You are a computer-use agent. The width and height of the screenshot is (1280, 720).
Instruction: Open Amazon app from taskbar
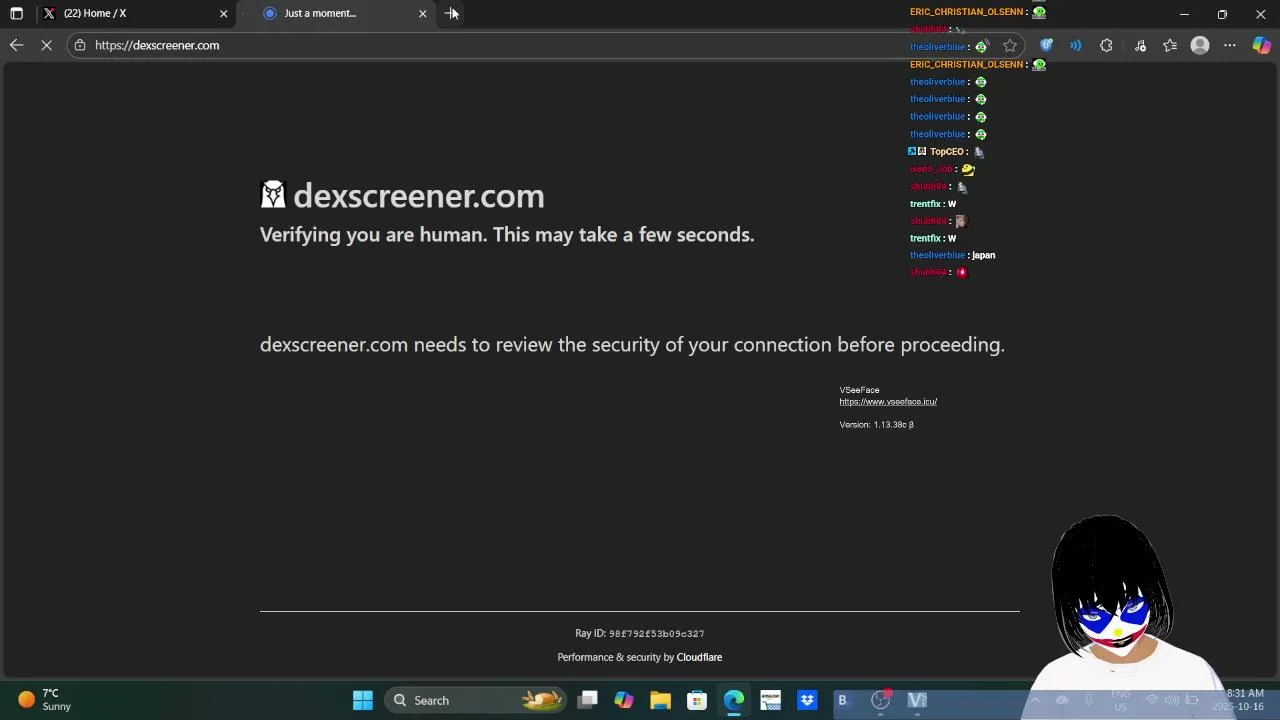pos(770,700)
